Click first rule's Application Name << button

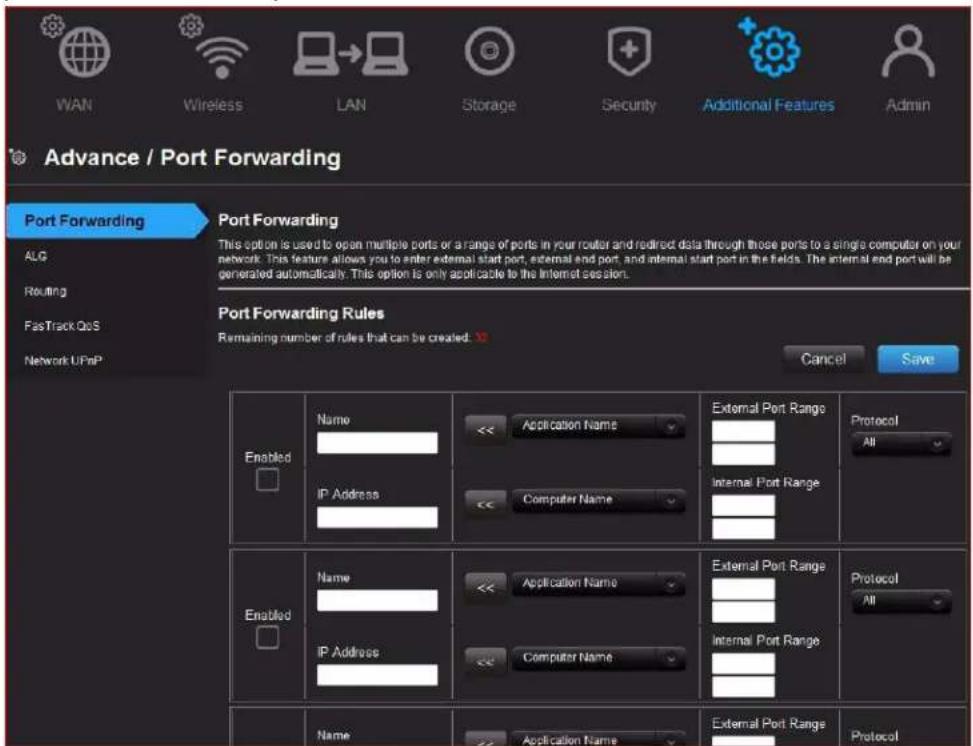point(485,429)
